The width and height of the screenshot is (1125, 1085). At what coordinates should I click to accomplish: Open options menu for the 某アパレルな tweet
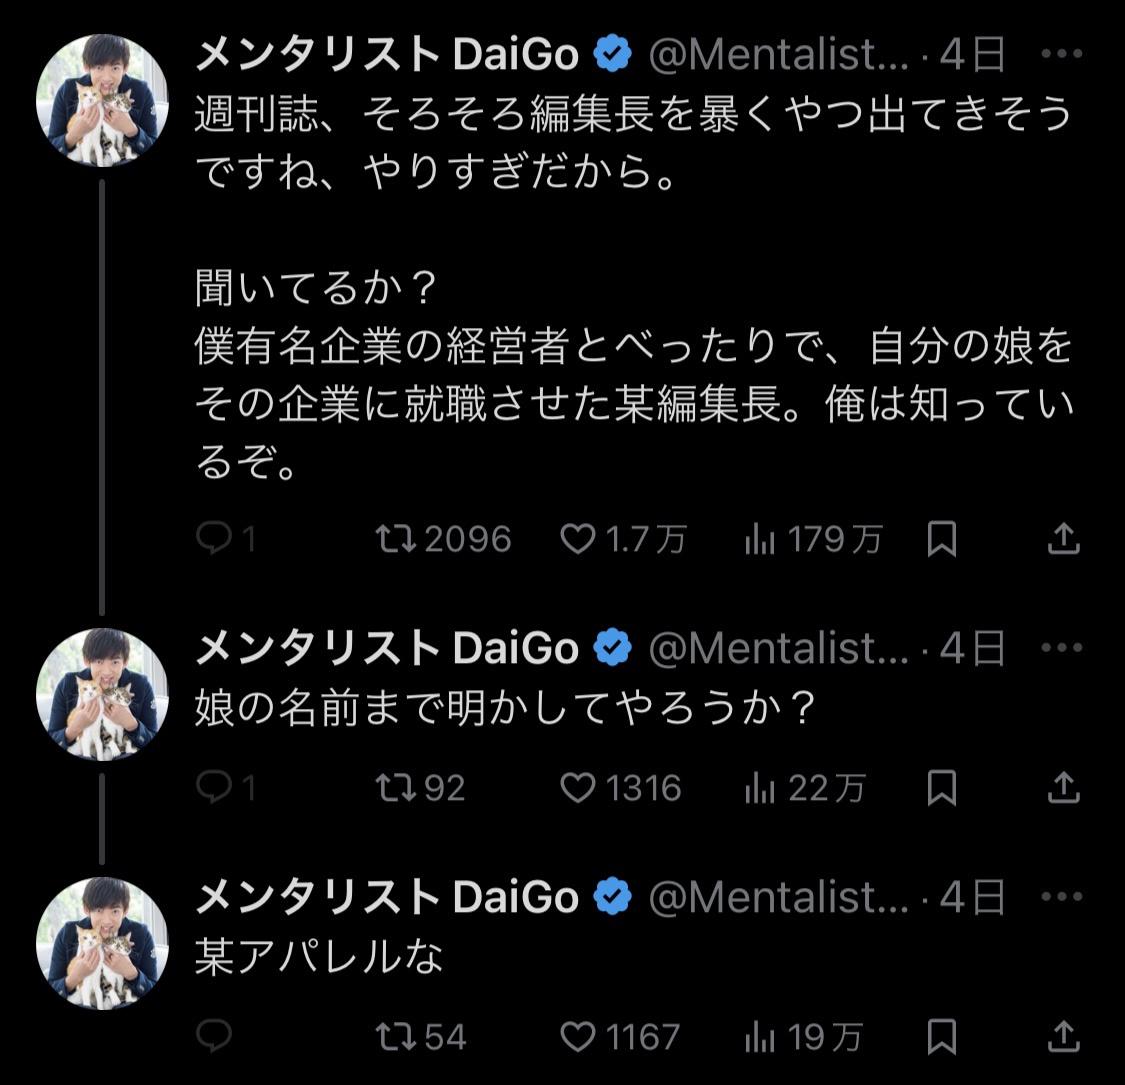pos(1064,897)
